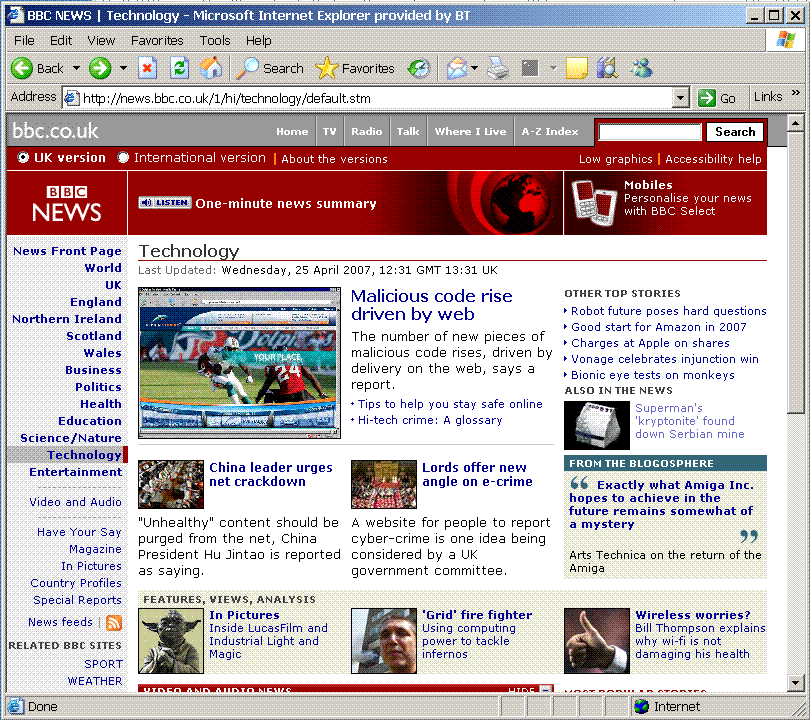This screenshot has width=810, height=720.
Task: Open the Science/Nature section link
Action: [x=71, y=438]
